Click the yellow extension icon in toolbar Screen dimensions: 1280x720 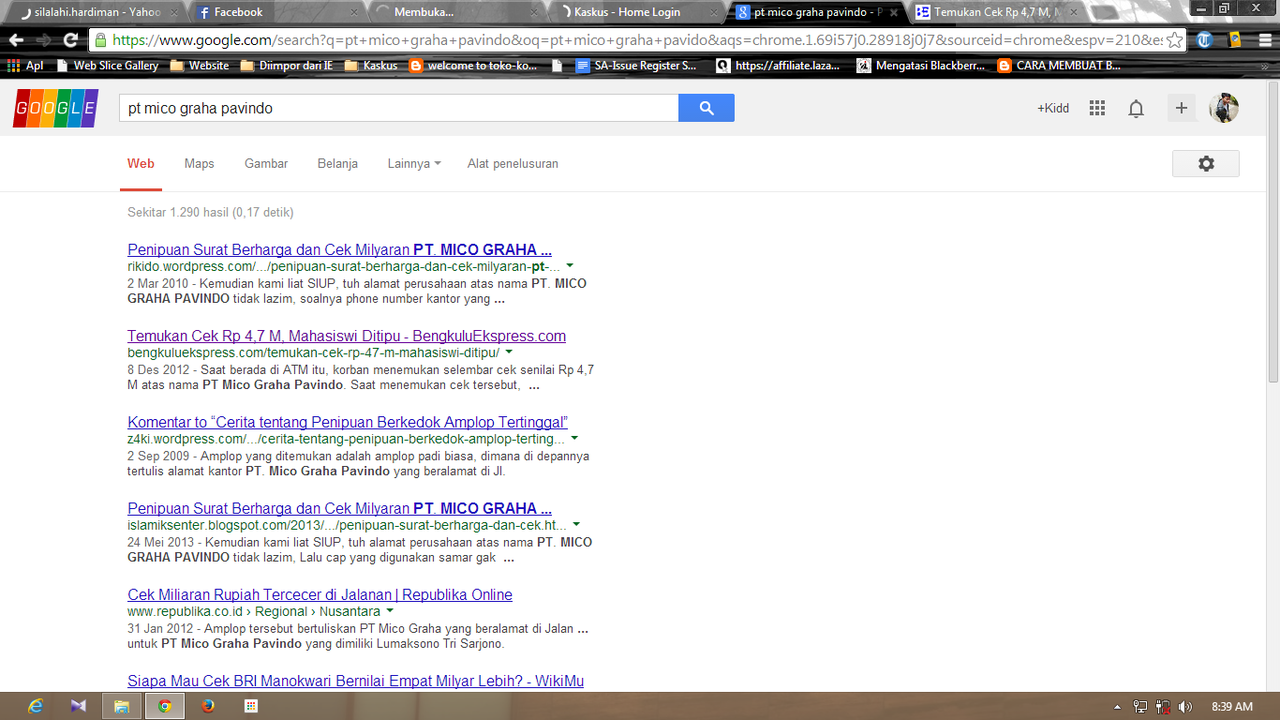1235,40
